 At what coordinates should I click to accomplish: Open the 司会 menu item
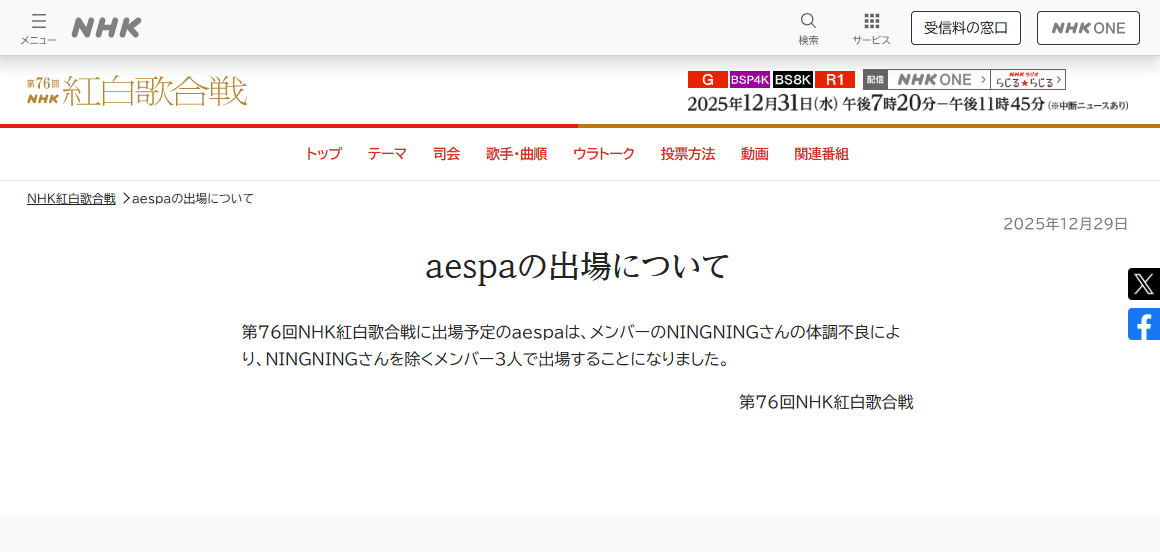tap(447, 154)
